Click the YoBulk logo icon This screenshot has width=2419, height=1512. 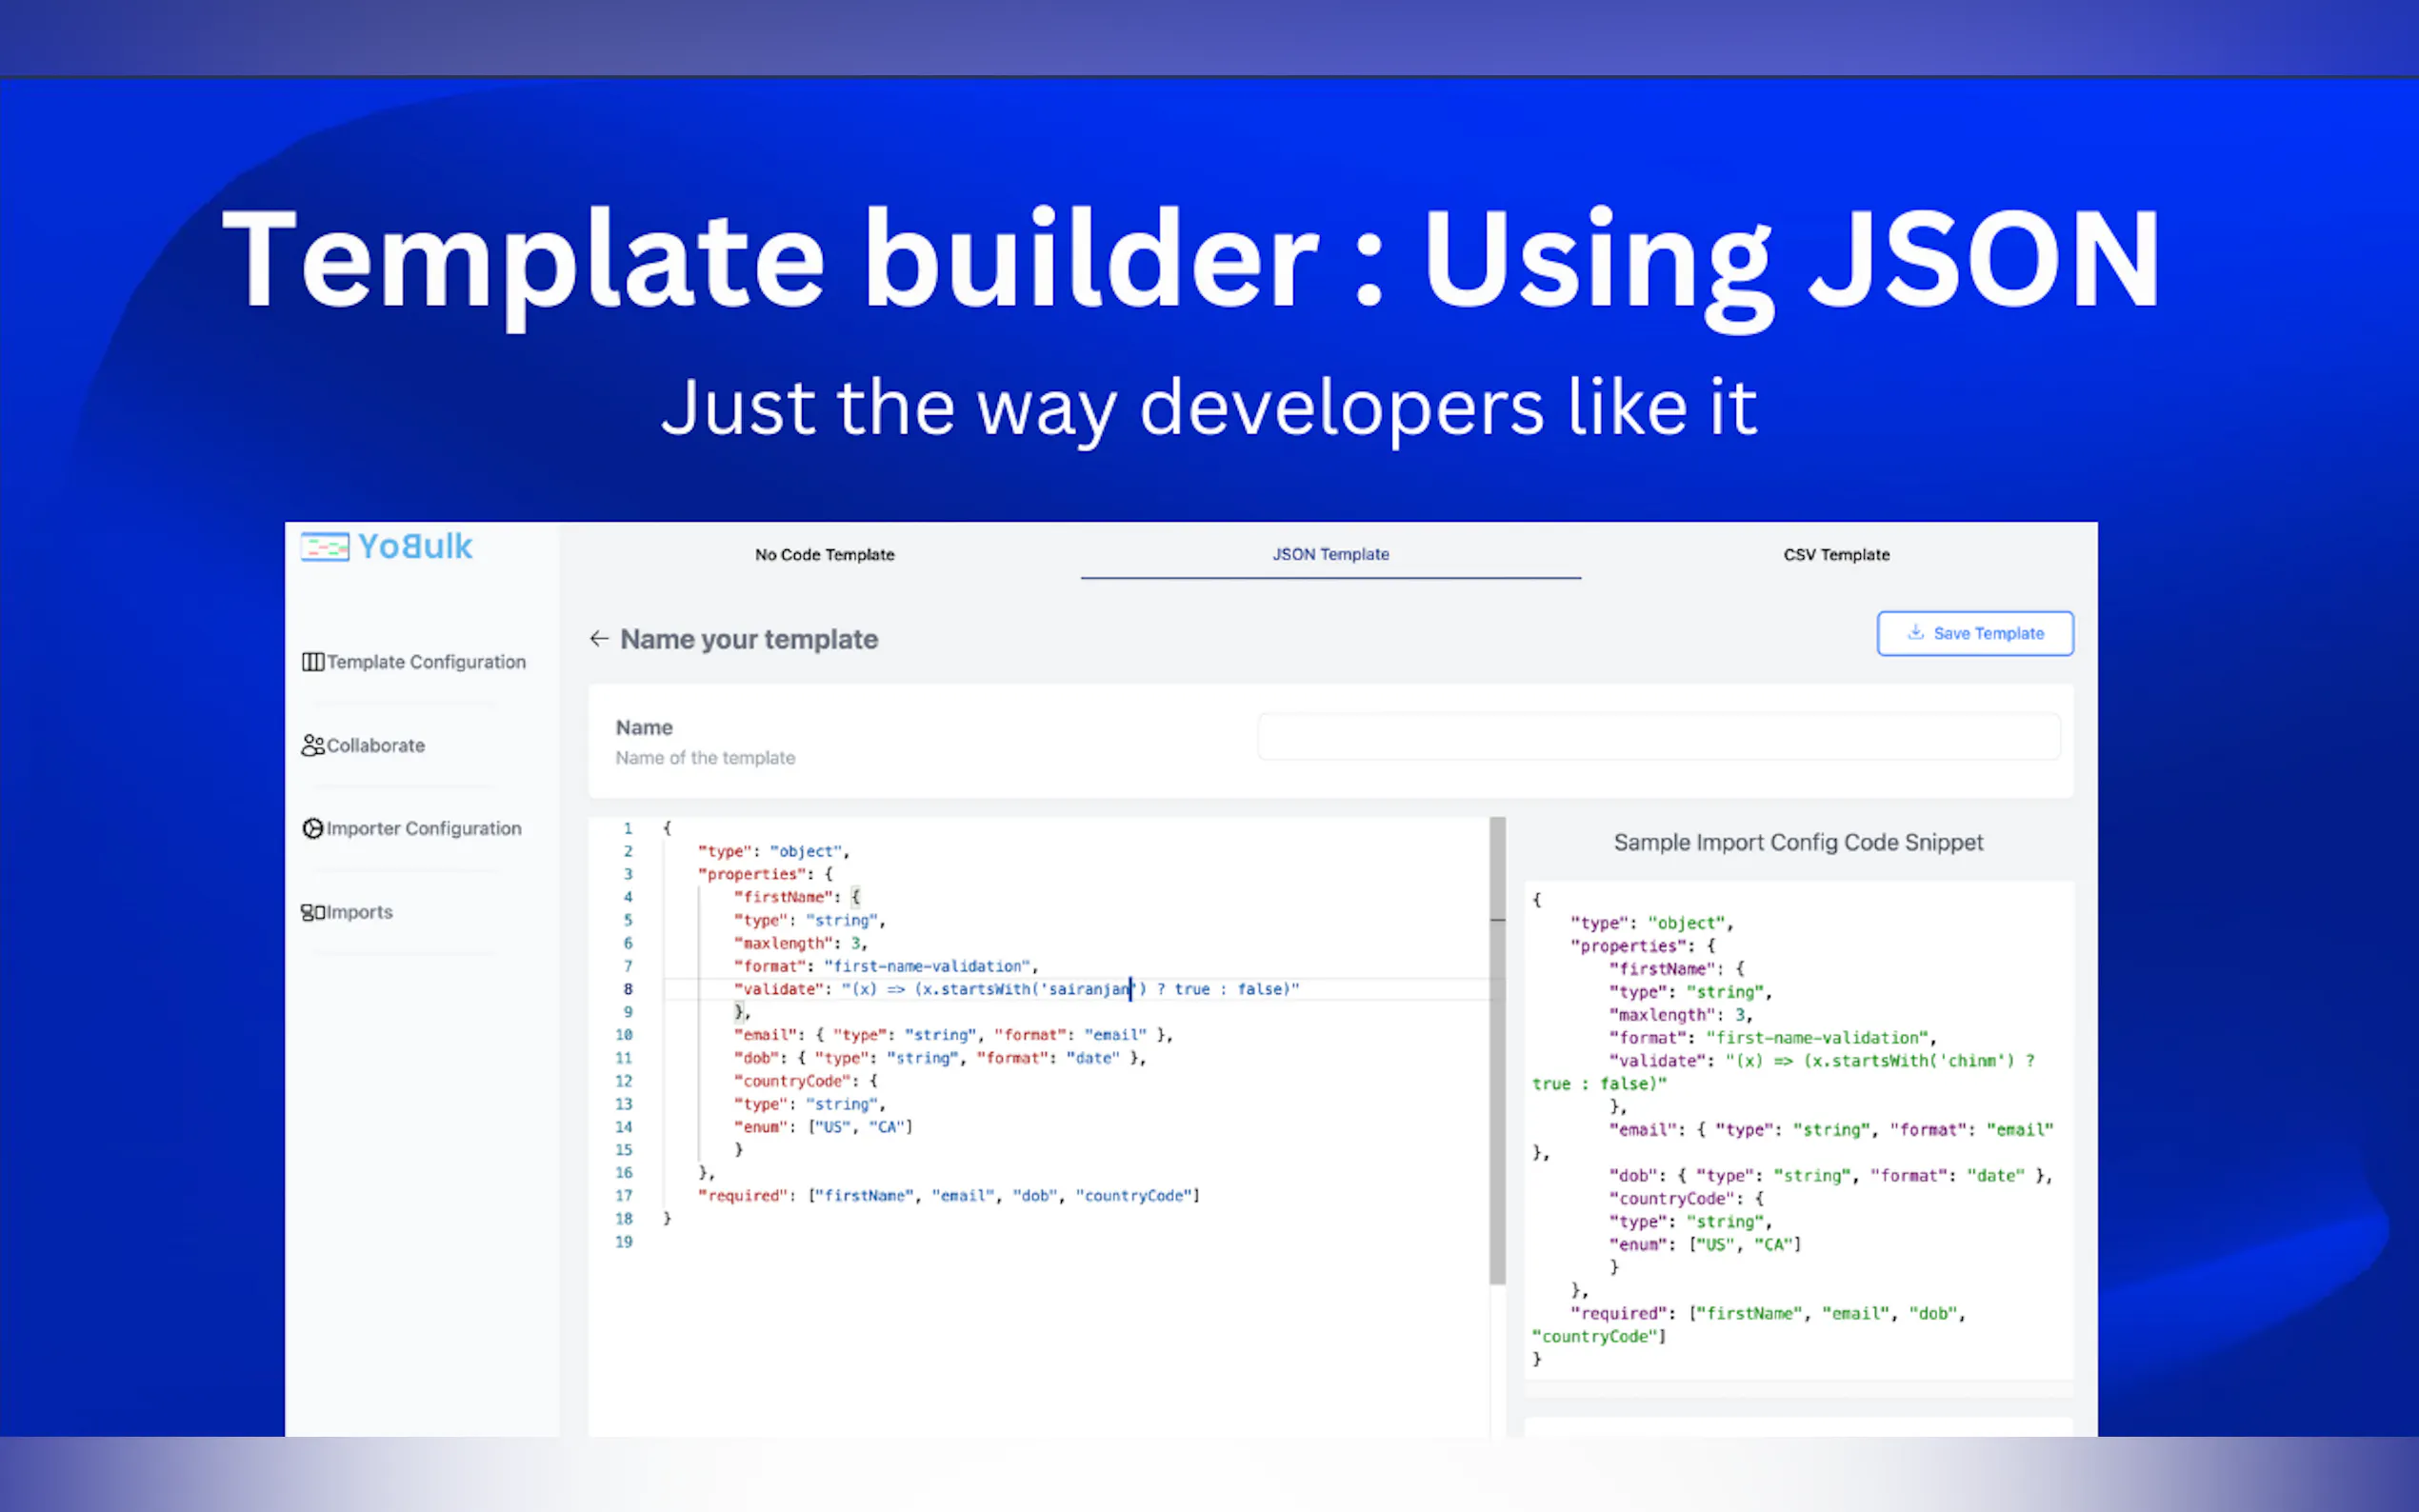point(325,547)
